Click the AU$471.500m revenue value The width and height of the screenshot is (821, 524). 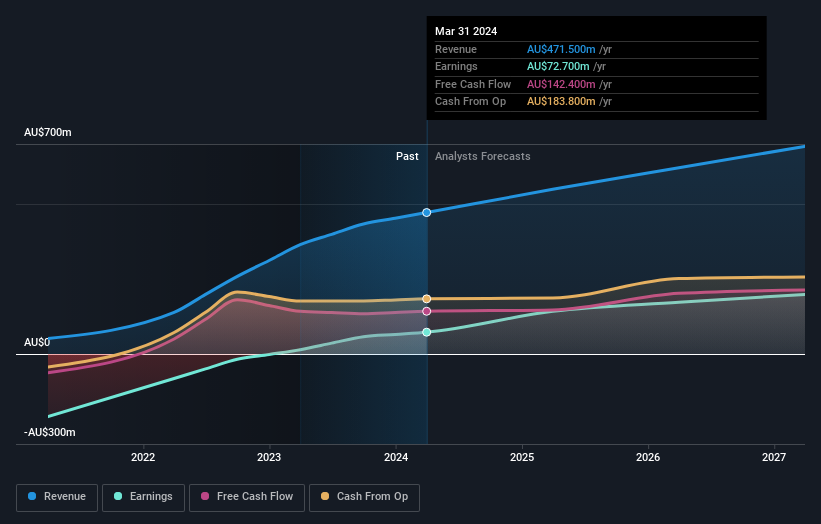561,49
